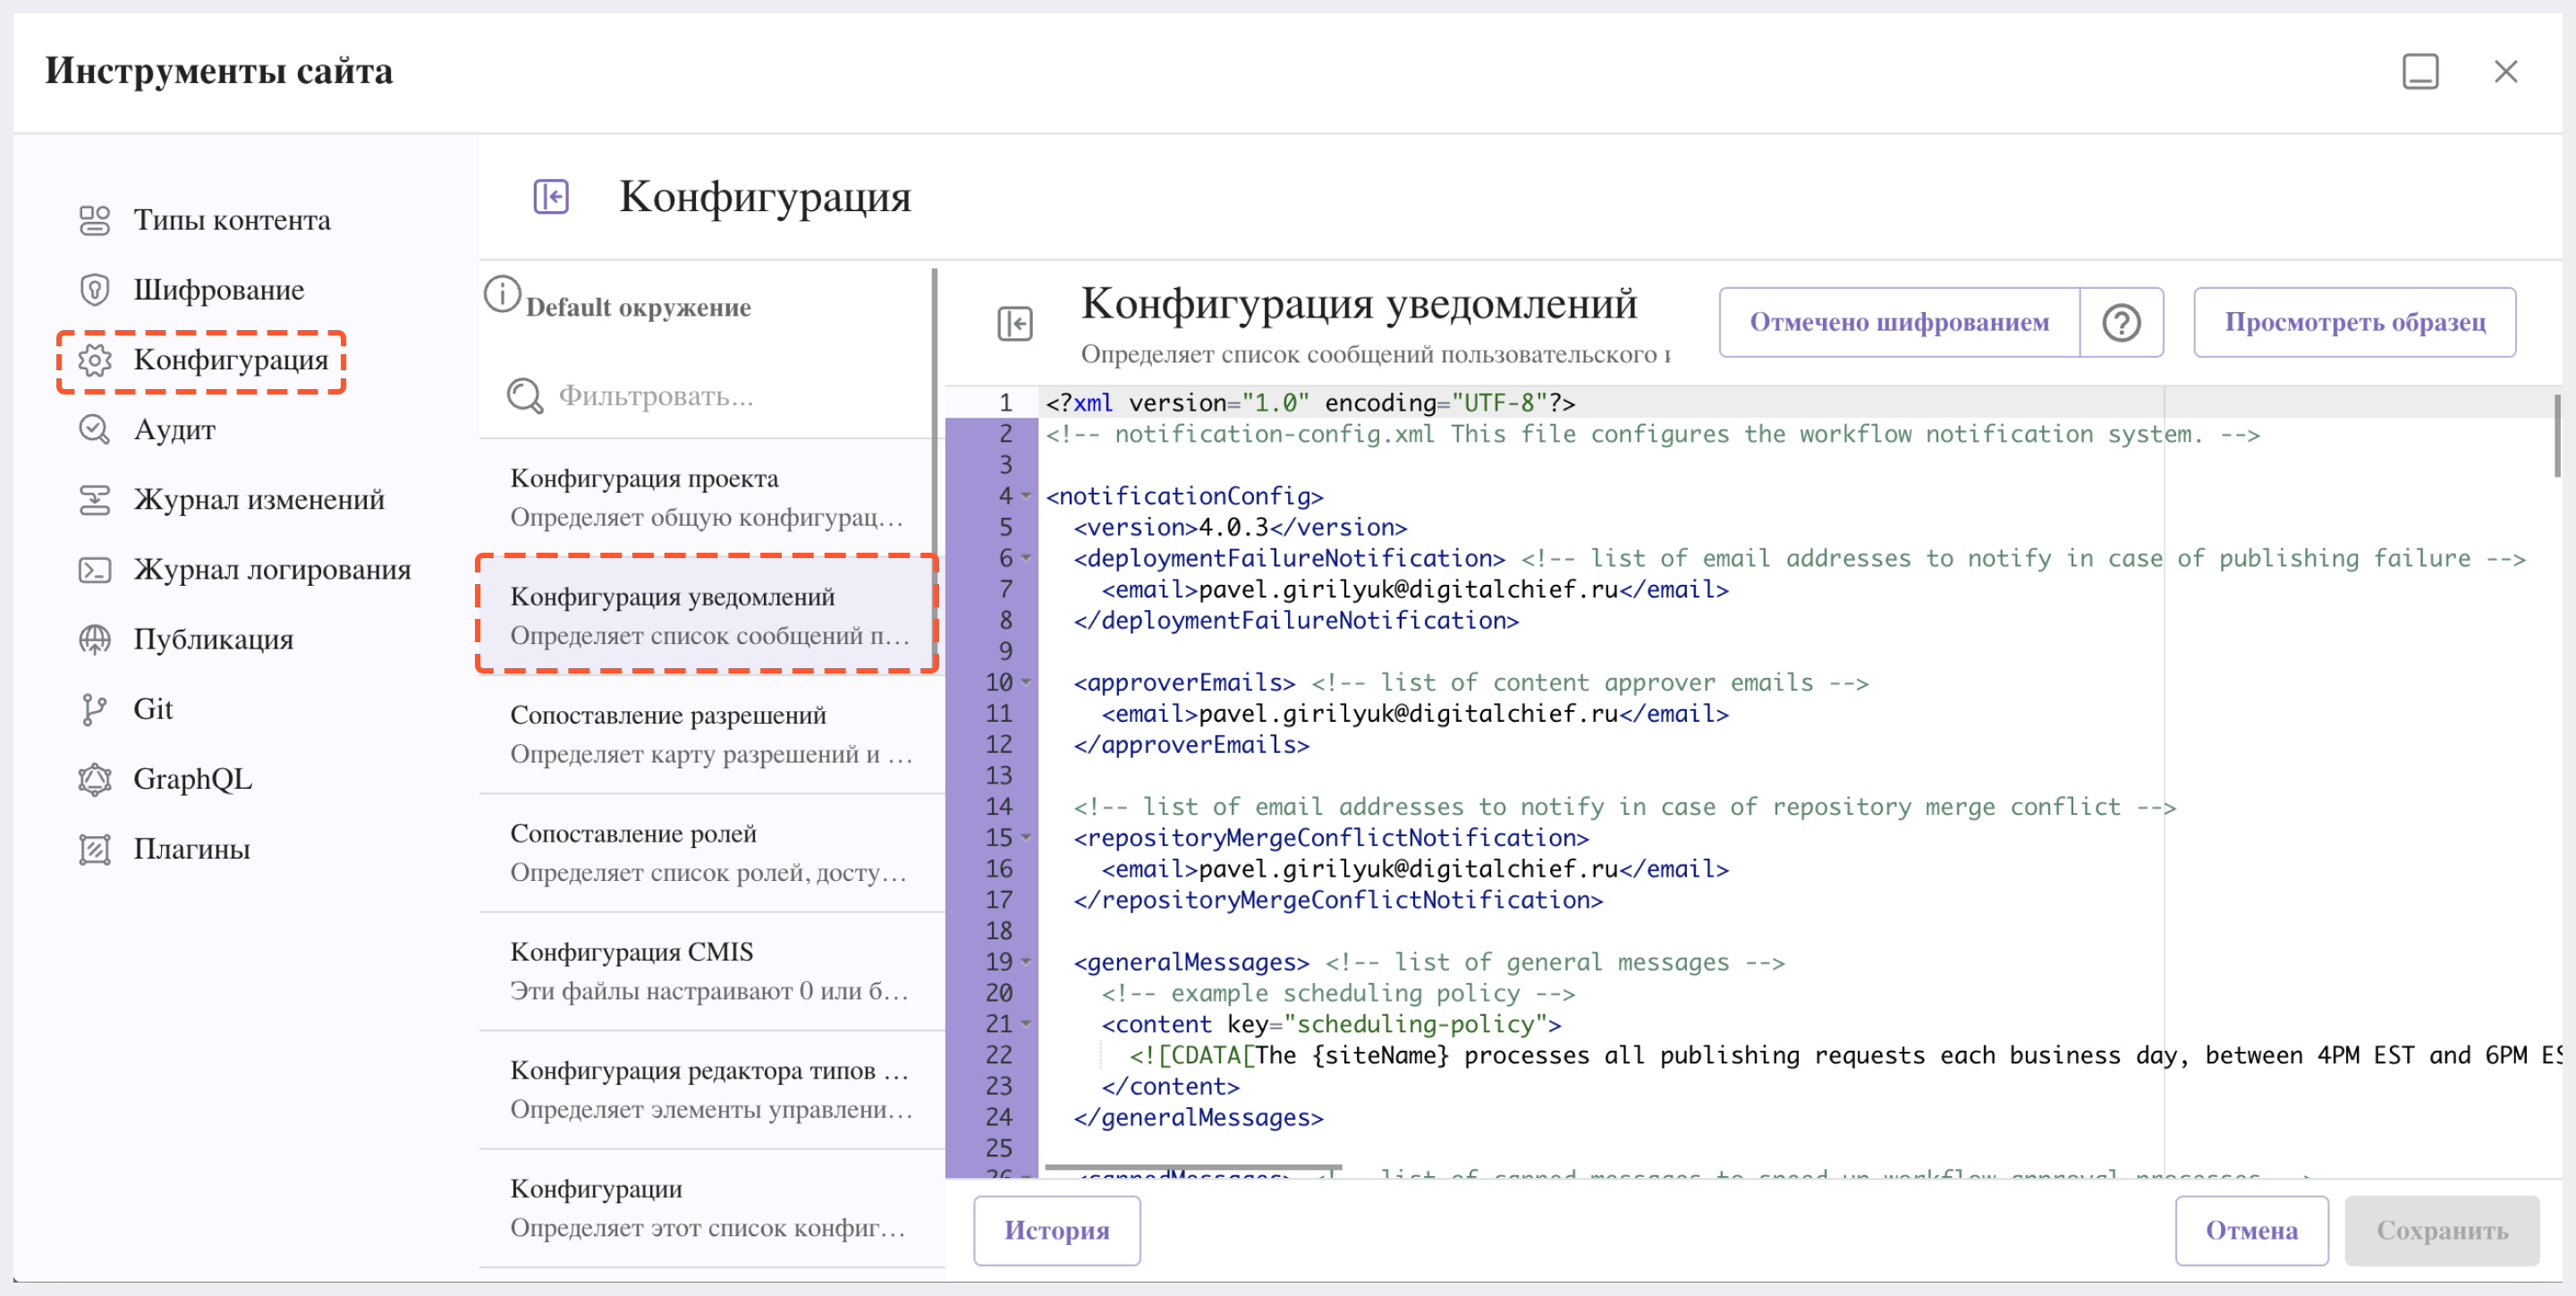Click the Журнал логирования terminal icon
Screen dimensions: 2576x1296
pos(95,570)
